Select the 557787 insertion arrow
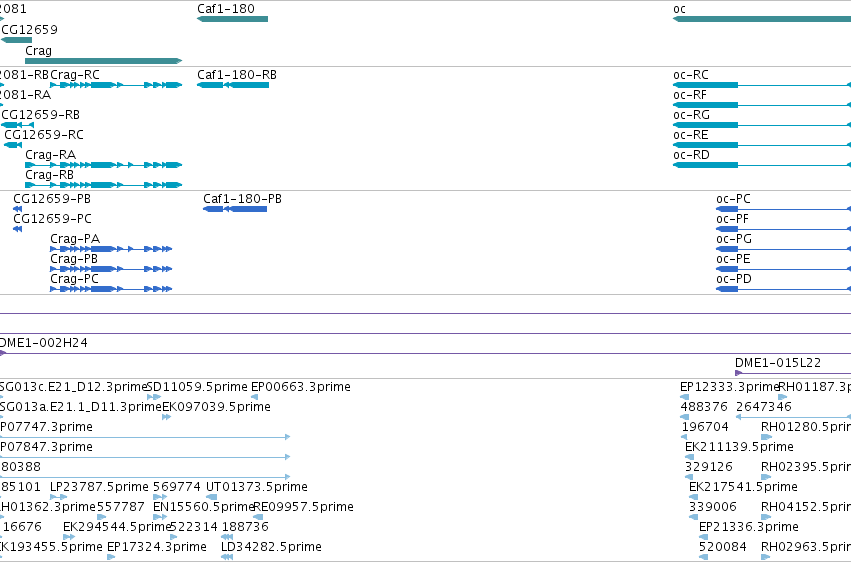The image size is (851, 562). click(101, 517)
